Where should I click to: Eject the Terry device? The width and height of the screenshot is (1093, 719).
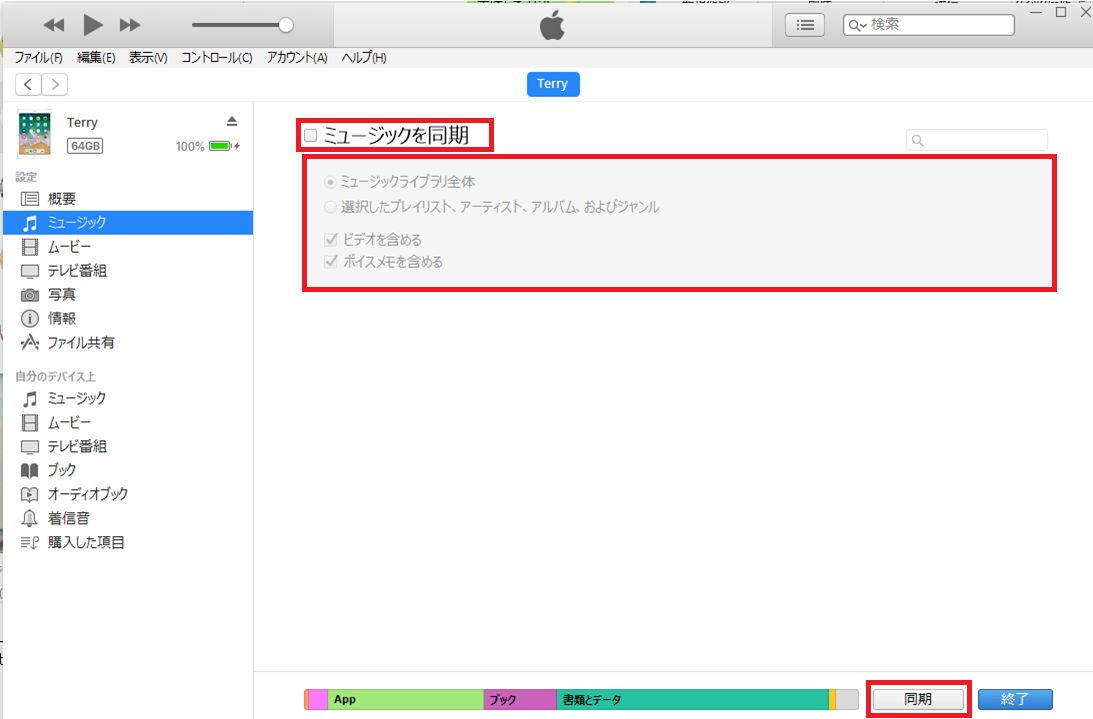click(232, 122)
